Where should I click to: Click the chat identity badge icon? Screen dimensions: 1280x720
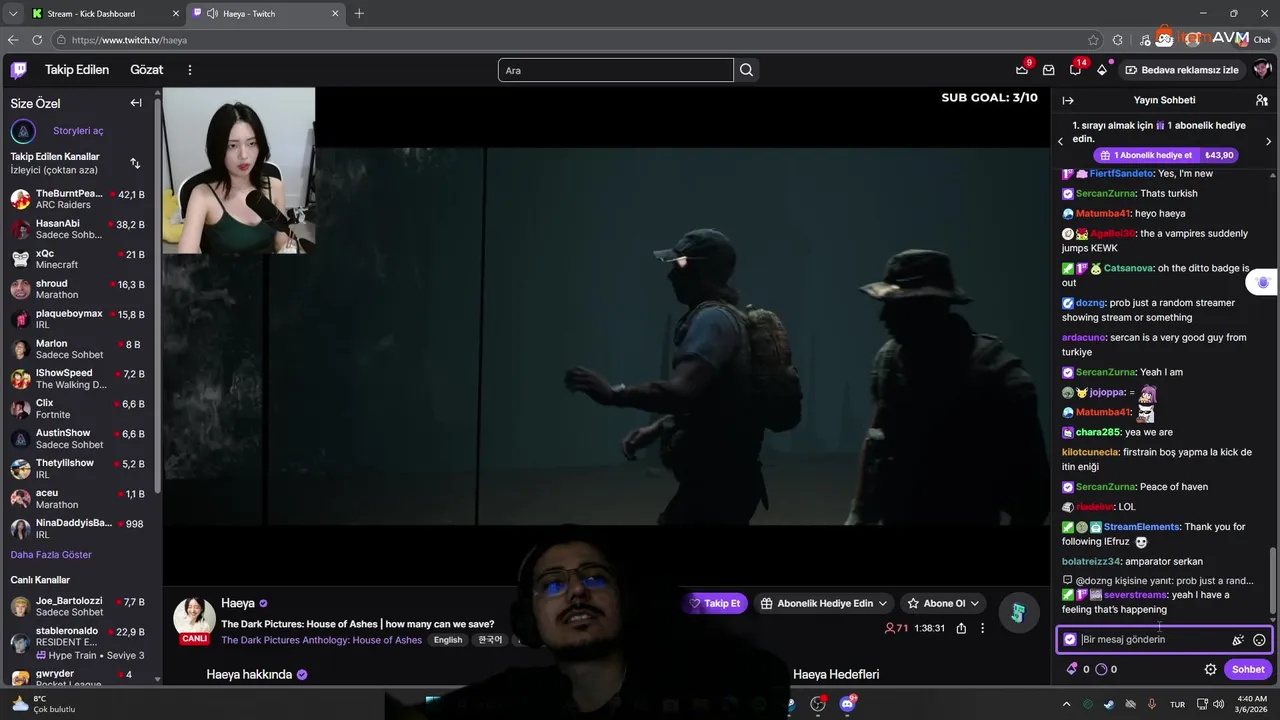tap(1070, 640)
